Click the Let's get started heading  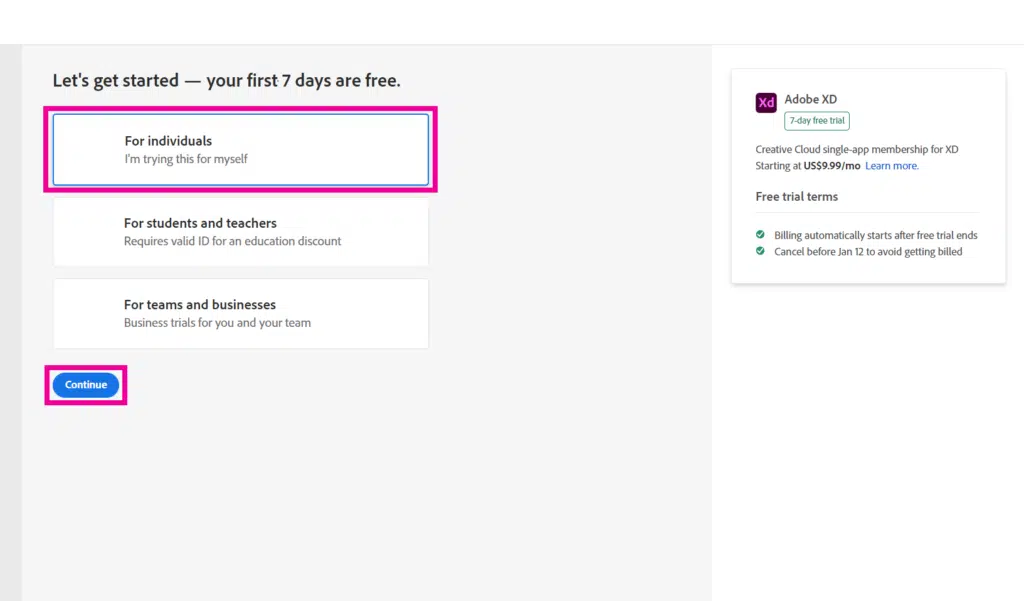coord(228,80)
